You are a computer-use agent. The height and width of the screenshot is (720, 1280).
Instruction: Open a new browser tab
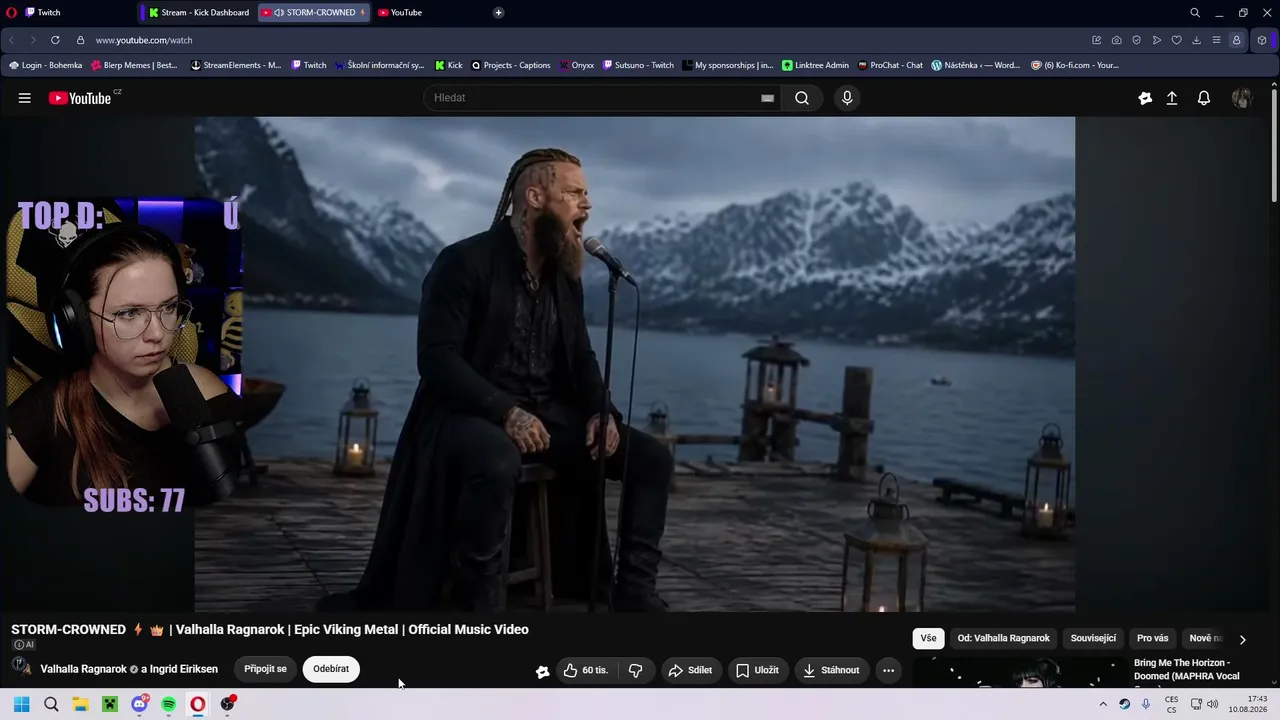pyautogui.click(x=498, y=13)
